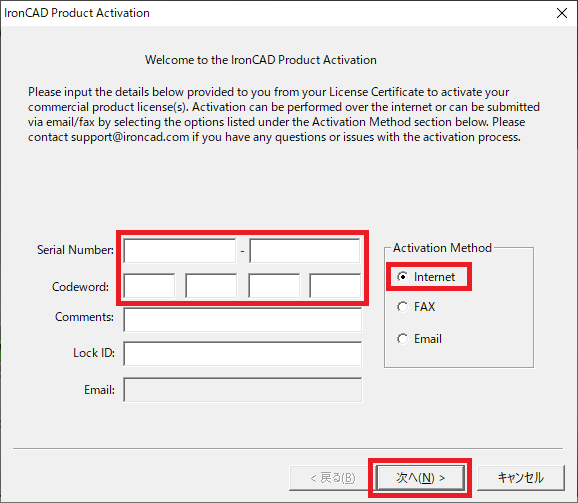The height and width of the screenshot is (503, 578).
Task: Click the 'Comments:' label
Action: 84,317
